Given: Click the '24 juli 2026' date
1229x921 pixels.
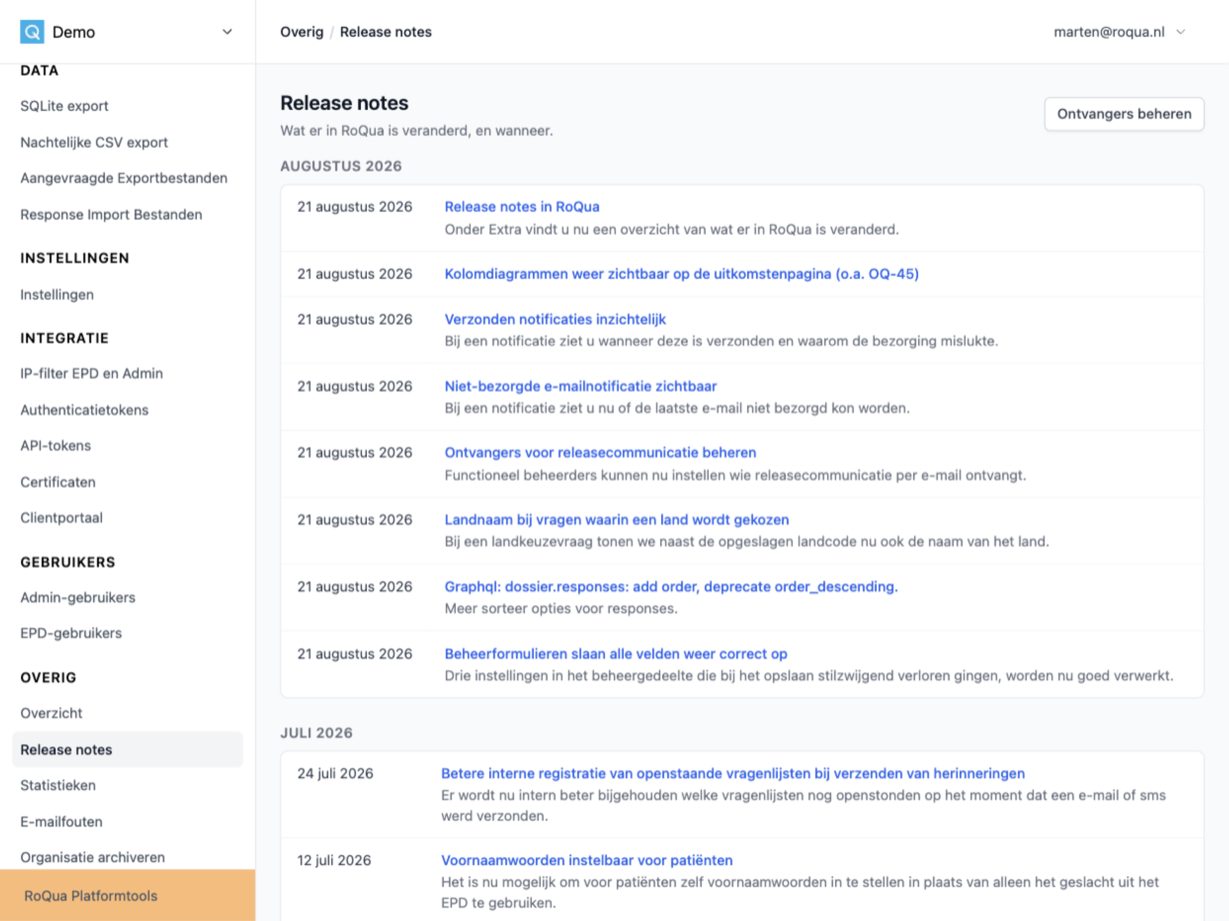Looking at the screenshot, I should (335, 773).
